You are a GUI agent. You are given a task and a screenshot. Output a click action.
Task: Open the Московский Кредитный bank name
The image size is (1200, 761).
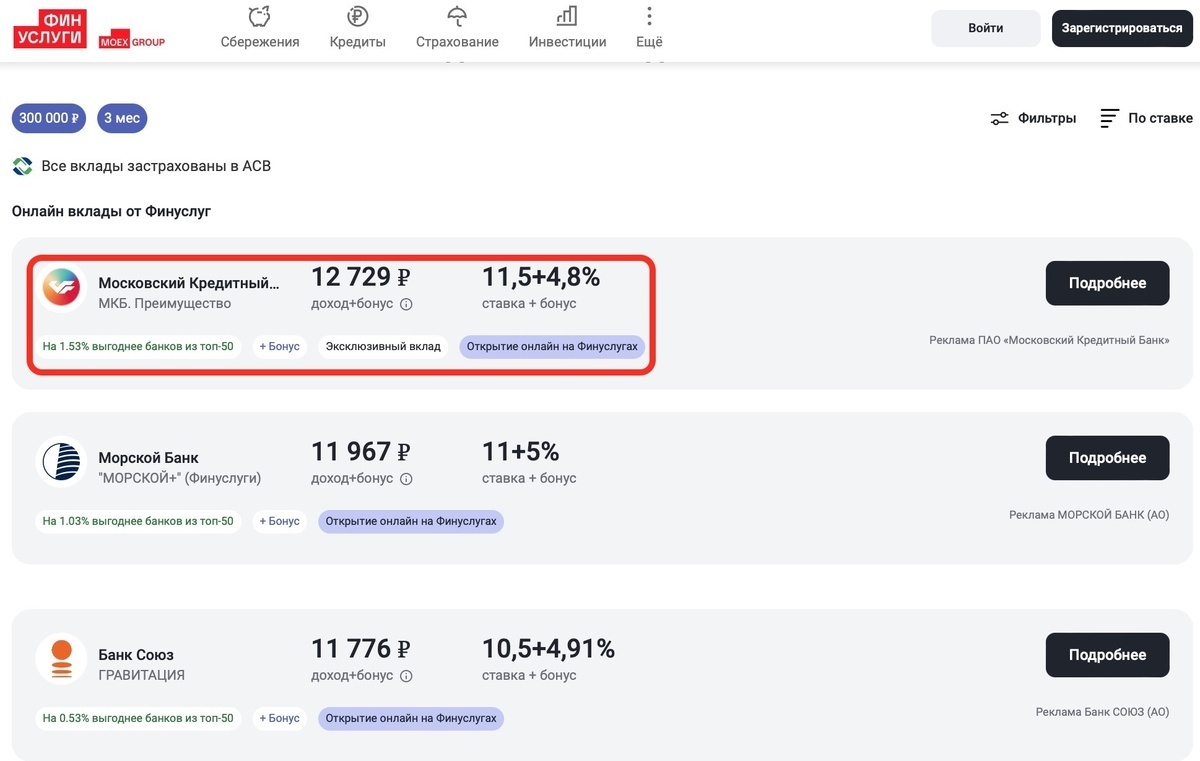tap(189, 284)
